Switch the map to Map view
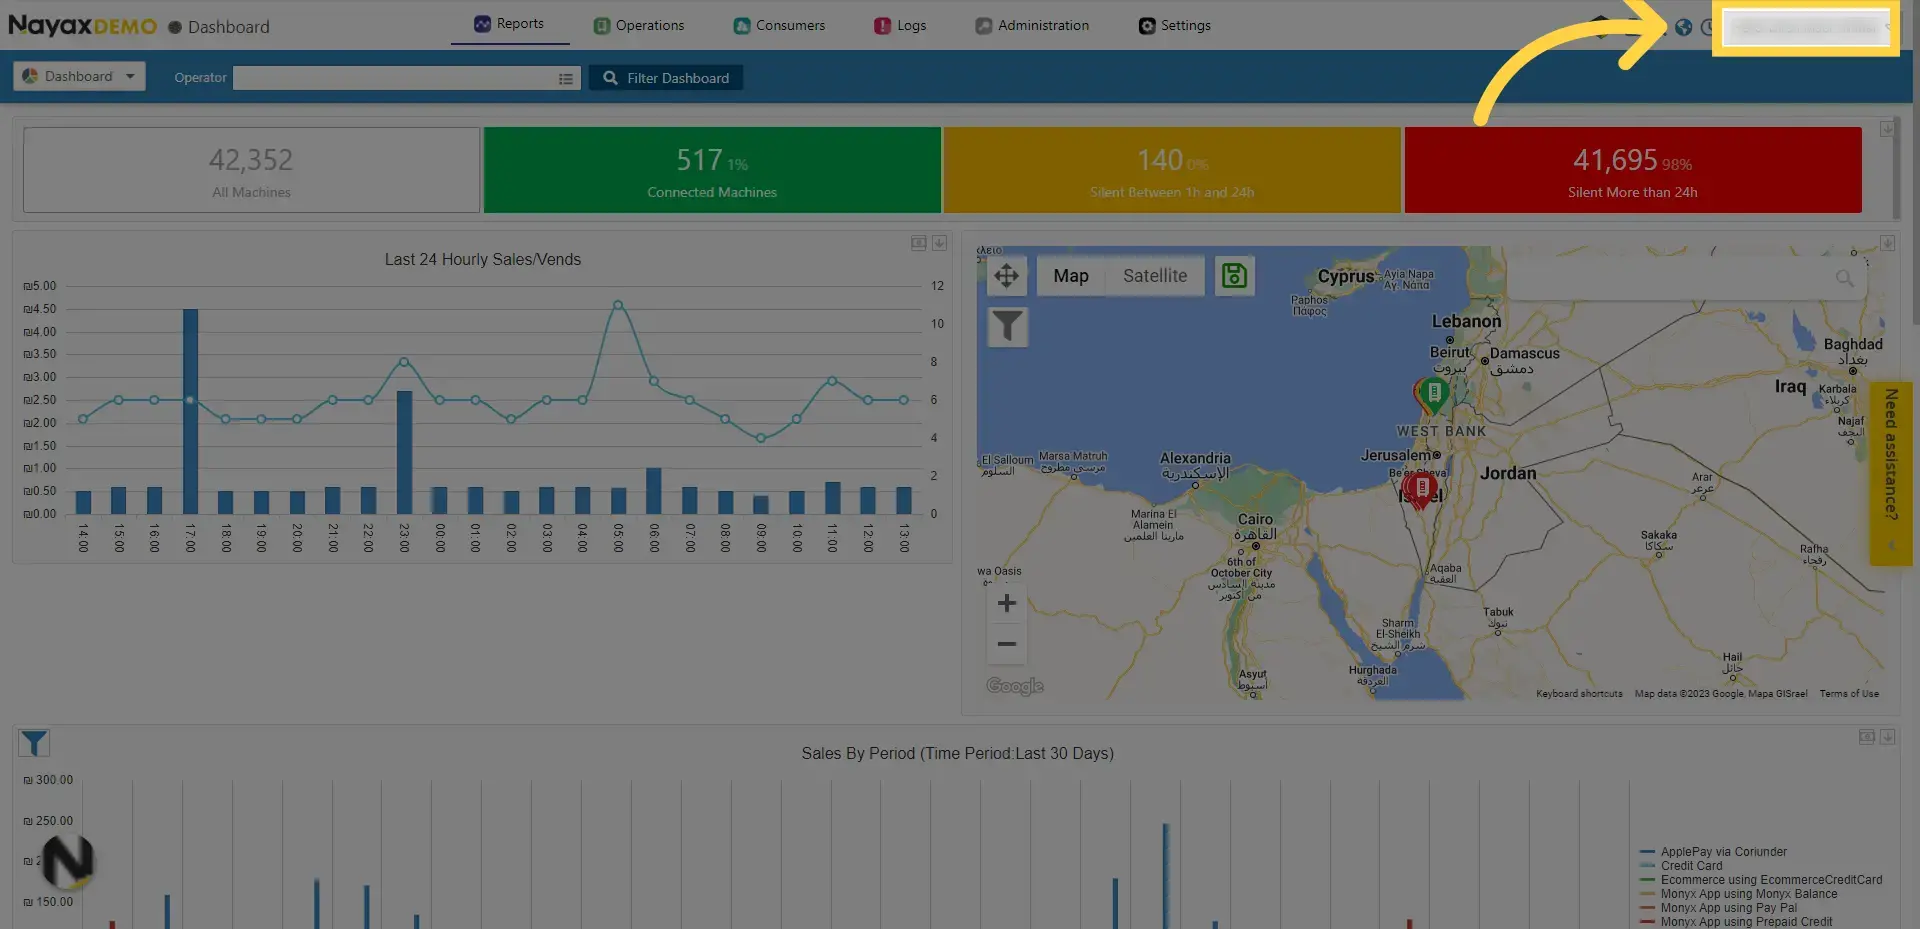The width and height of the screenshot is (1920, 929). click(x=1071, y=276)
